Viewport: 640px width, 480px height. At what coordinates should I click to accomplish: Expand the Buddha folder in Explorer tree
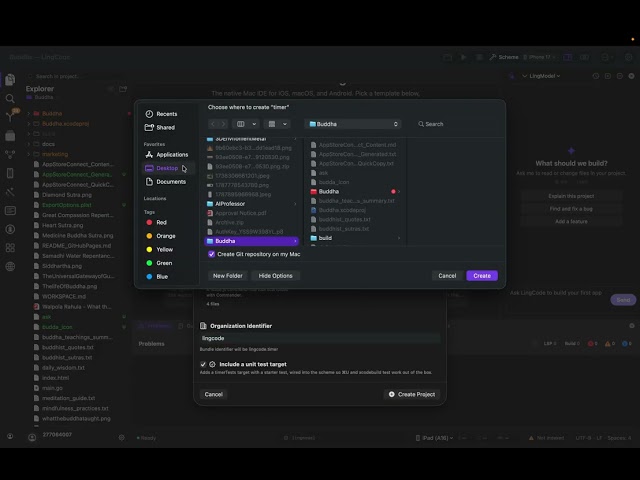29,113
